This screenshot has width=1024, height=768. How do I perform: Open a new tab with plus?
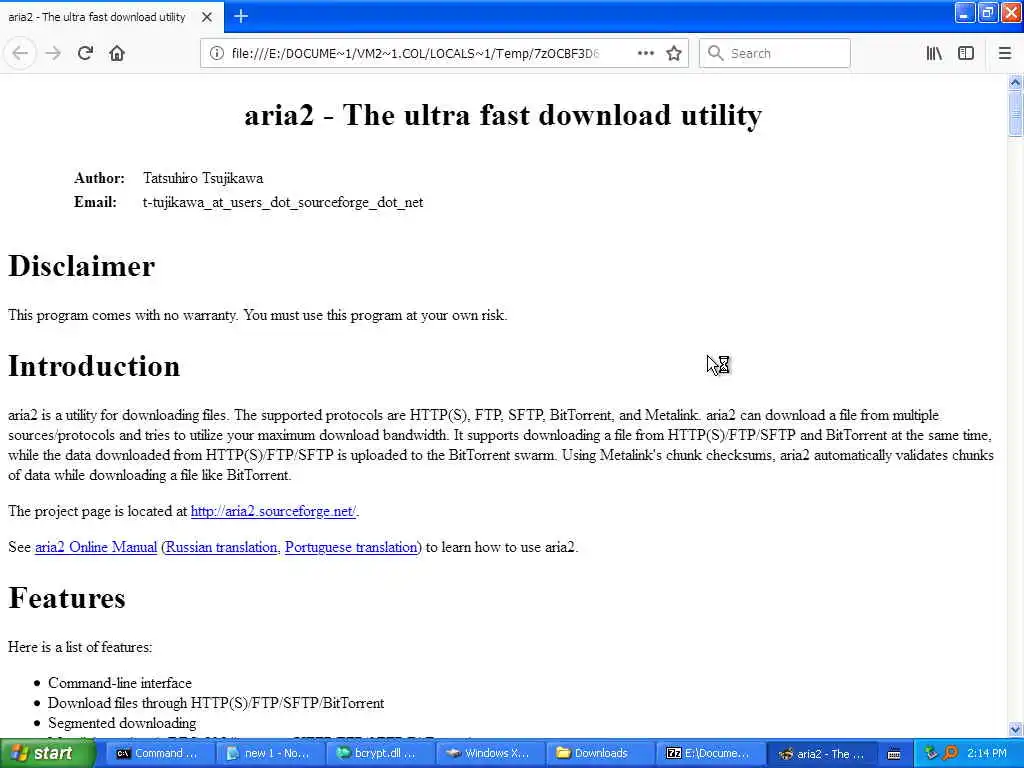click(x=241, y=16)
